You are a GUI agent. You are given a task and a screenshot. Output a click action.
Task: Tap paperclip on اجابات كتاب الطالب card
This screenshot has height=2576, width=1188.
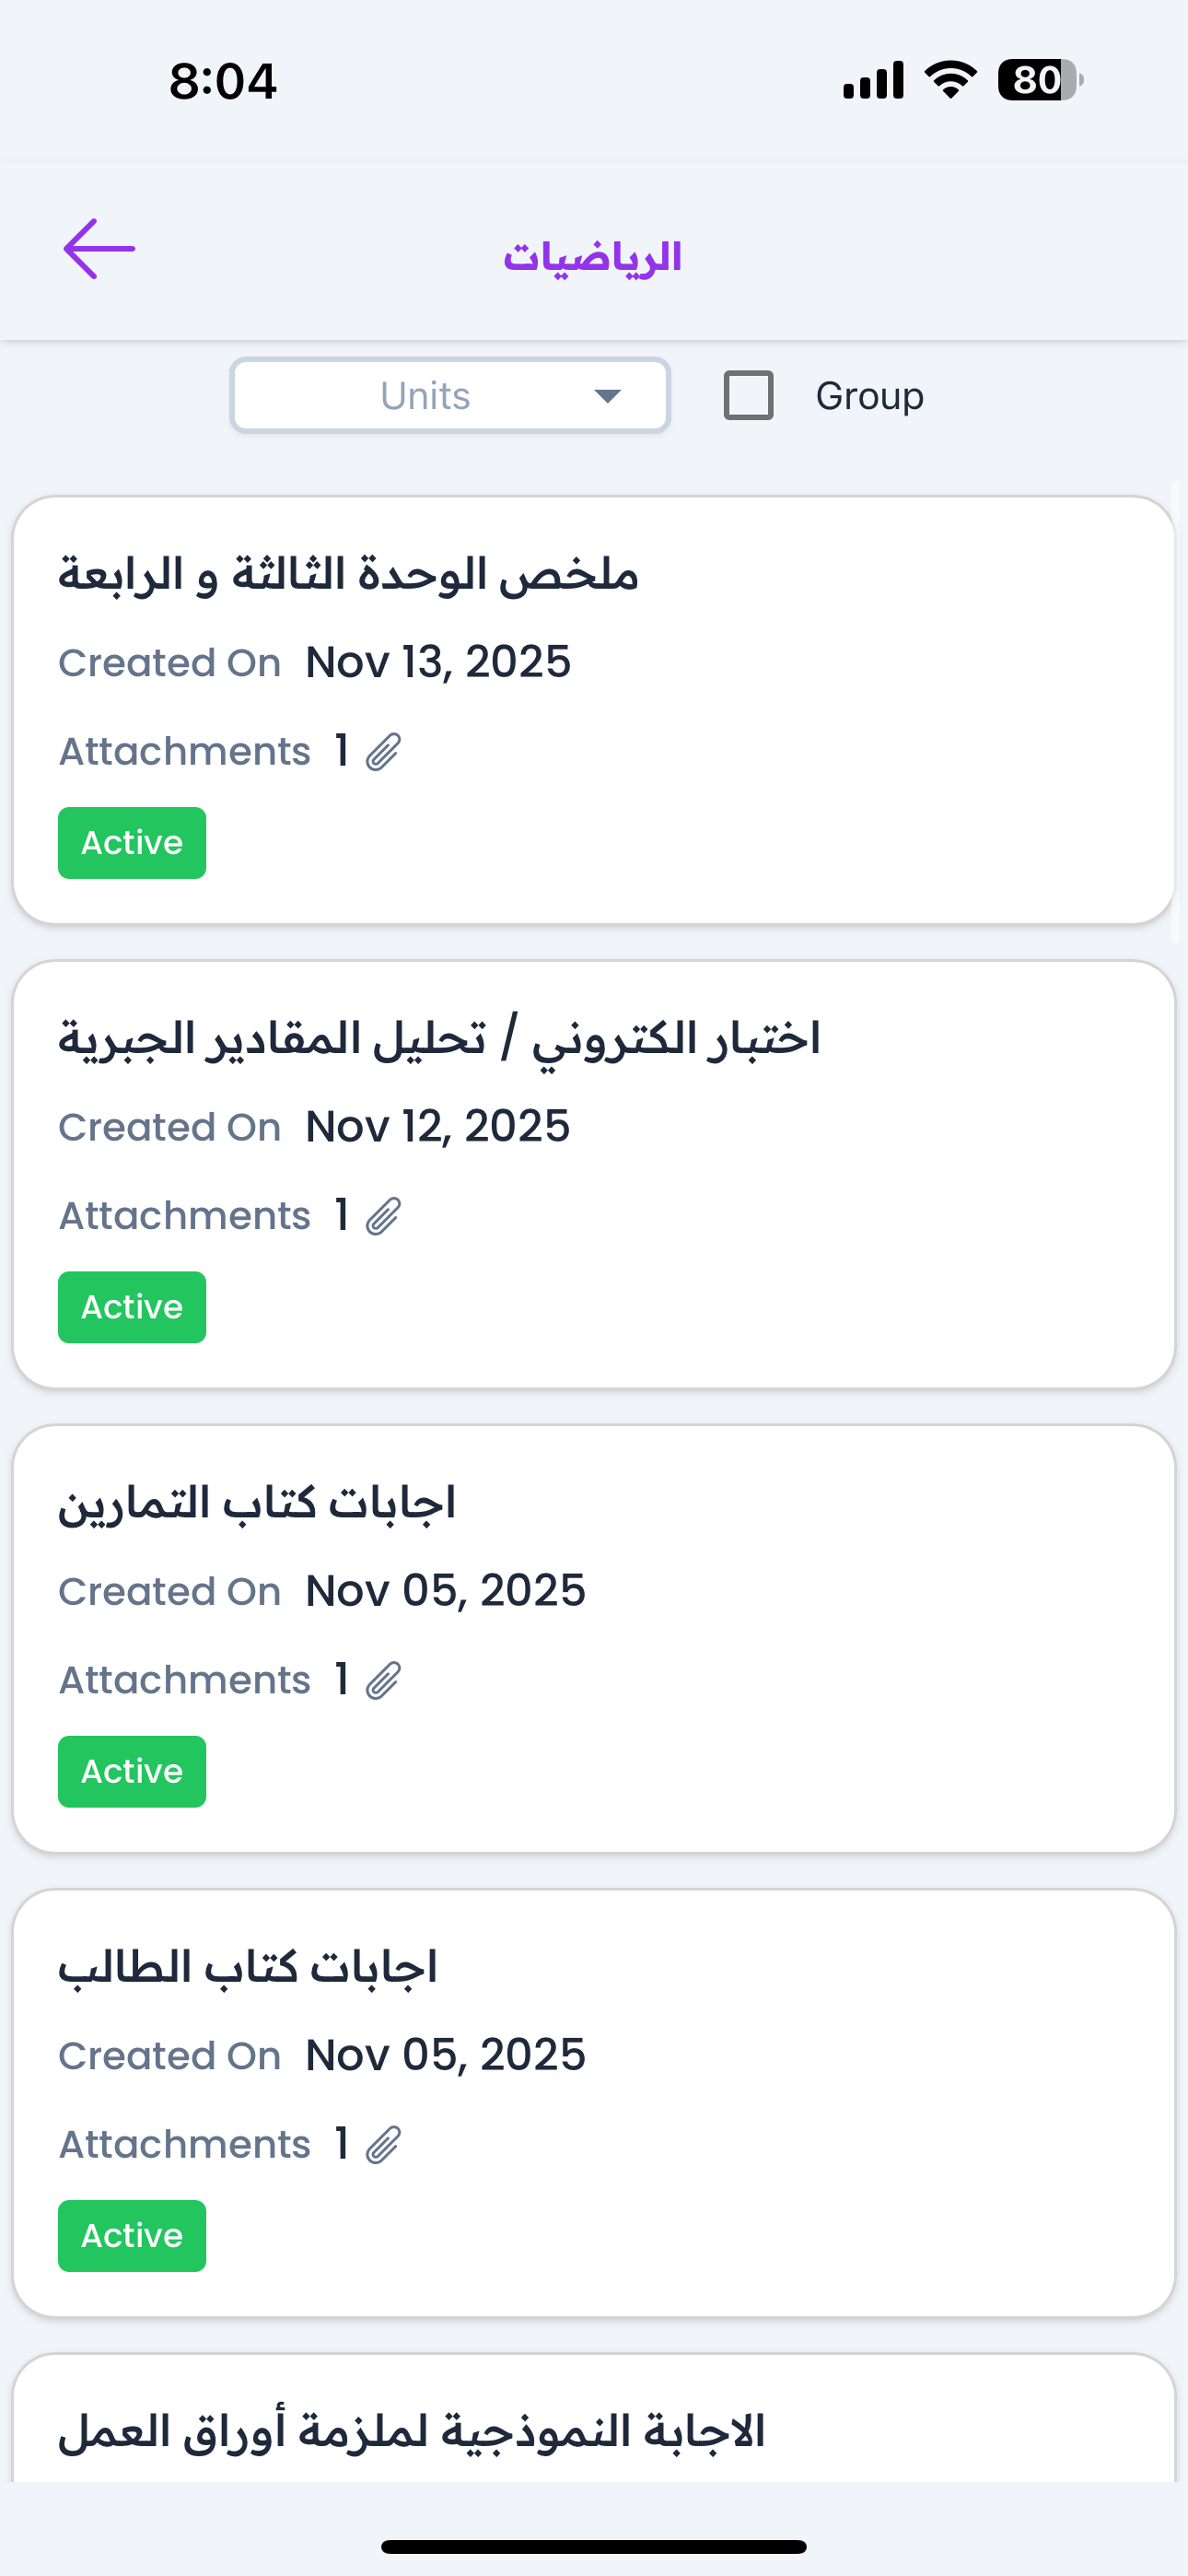[x=383, y=2145]
